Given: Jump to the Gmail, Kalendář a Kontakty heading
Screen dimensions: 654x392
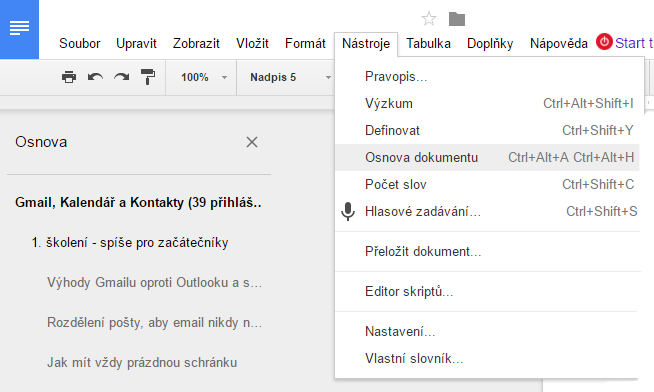Looking at the screenshot, I should [x=138, y=203].
